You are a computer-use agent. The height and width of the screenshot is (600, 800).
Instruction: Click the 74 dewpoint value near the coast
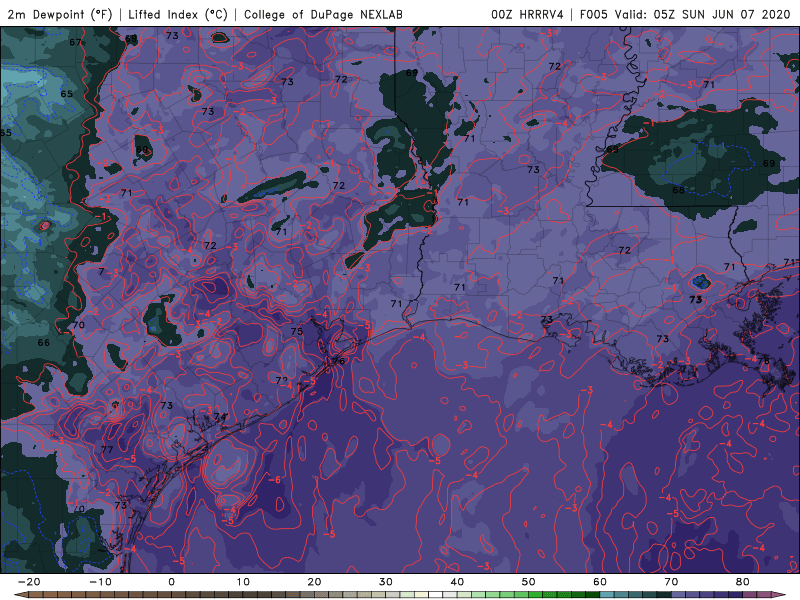220,417
